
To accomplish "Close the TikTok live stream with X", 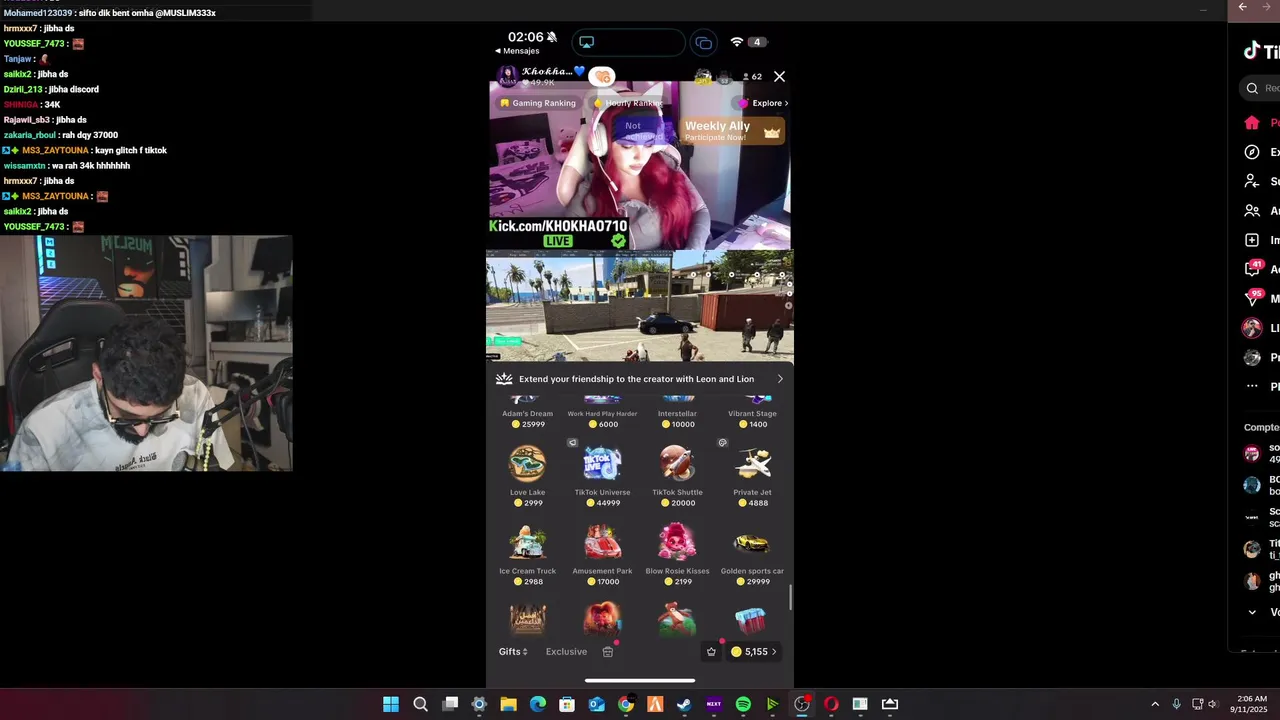I will [x=780, y=76].
